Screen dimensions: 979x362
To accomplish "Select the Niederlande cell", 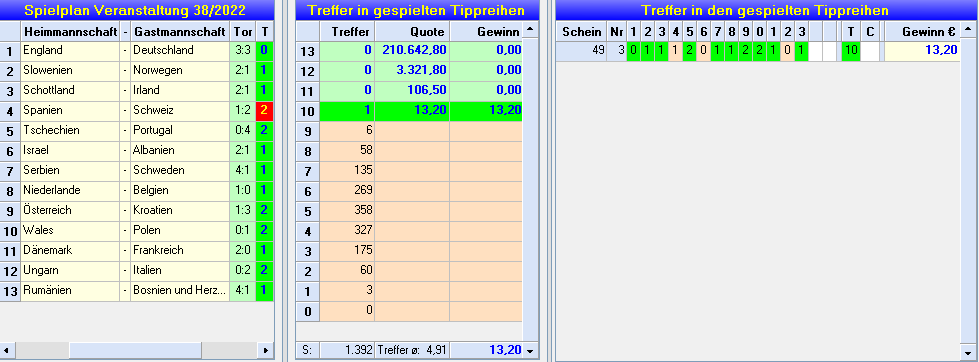I will pyautogui.click(x=70, y=190).
